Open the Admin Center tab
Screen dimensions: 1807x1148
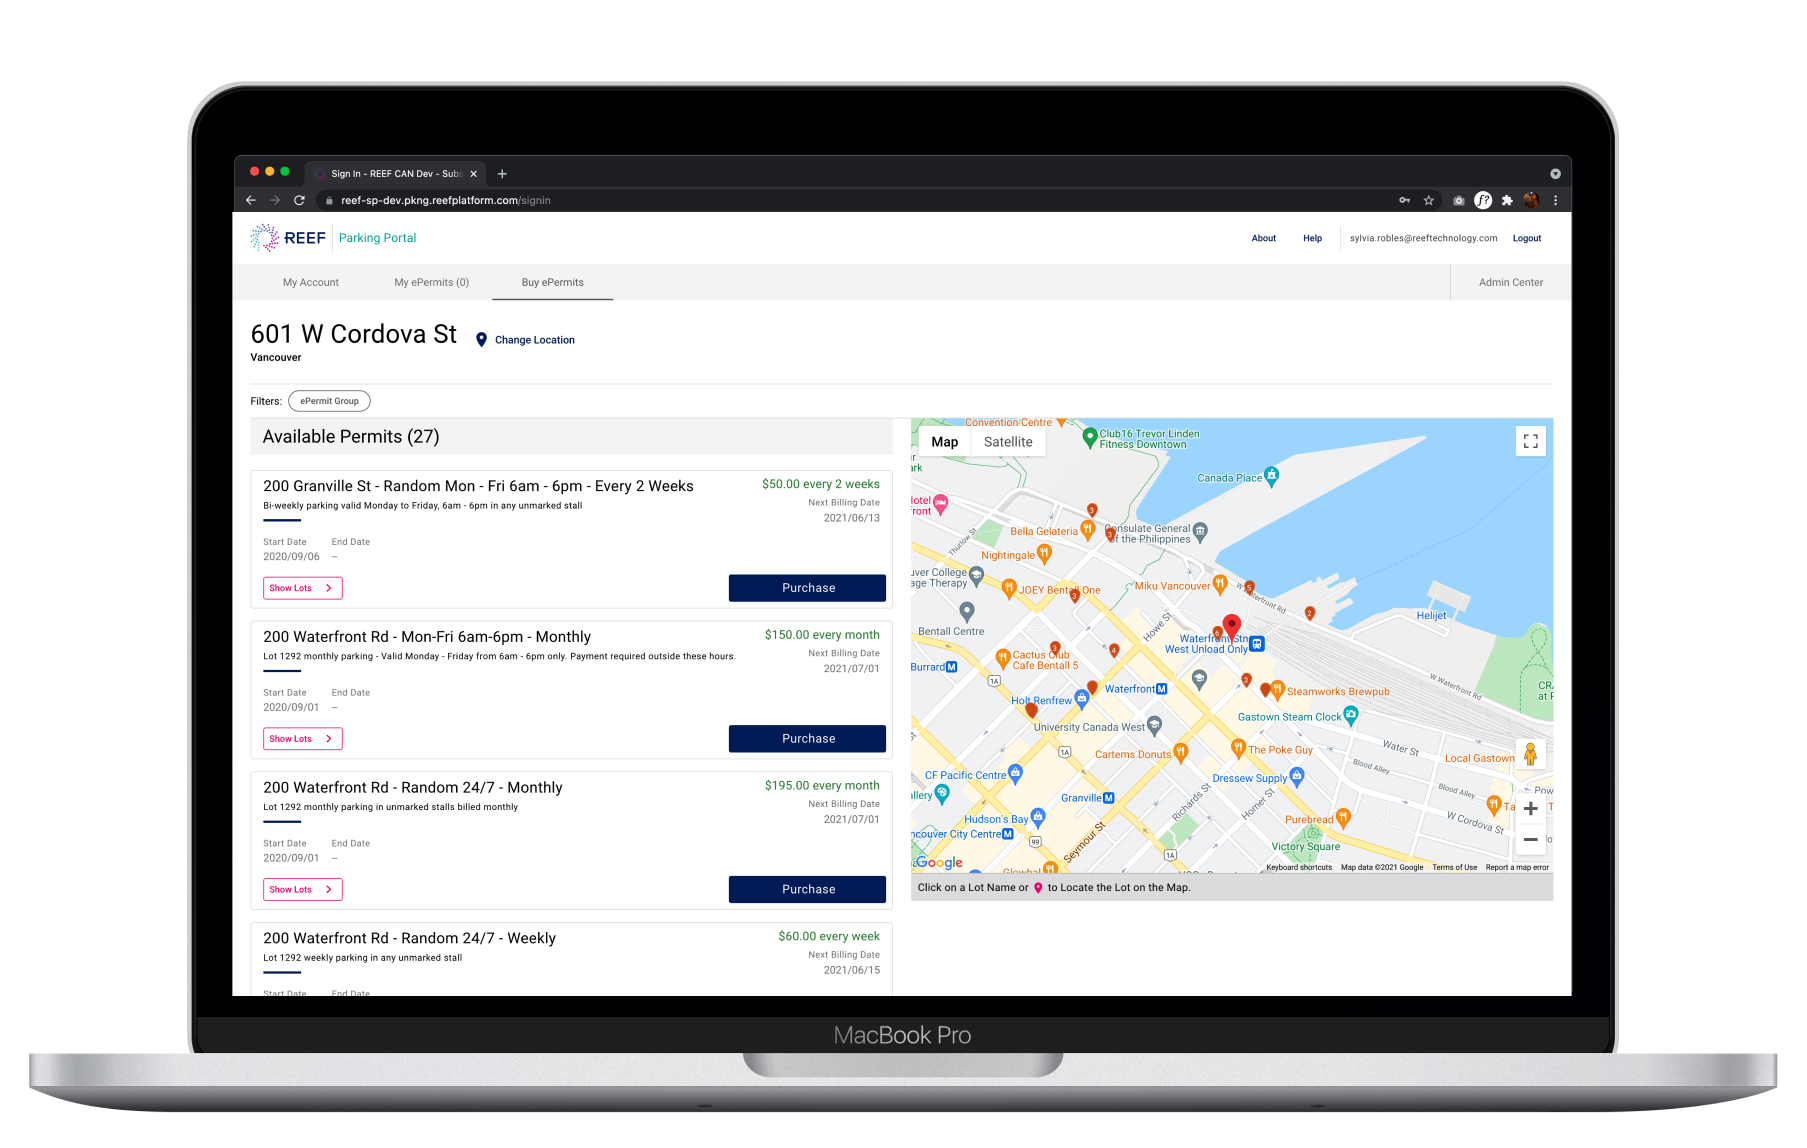click(1511, 282)
